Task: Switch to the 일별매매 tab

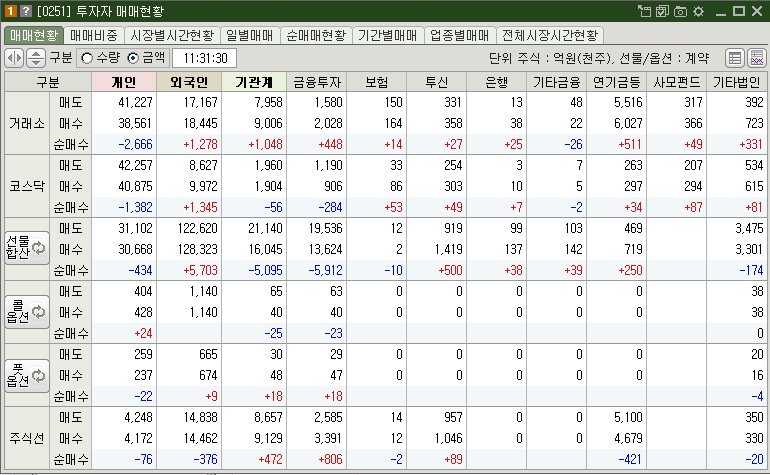Action: 249,35
